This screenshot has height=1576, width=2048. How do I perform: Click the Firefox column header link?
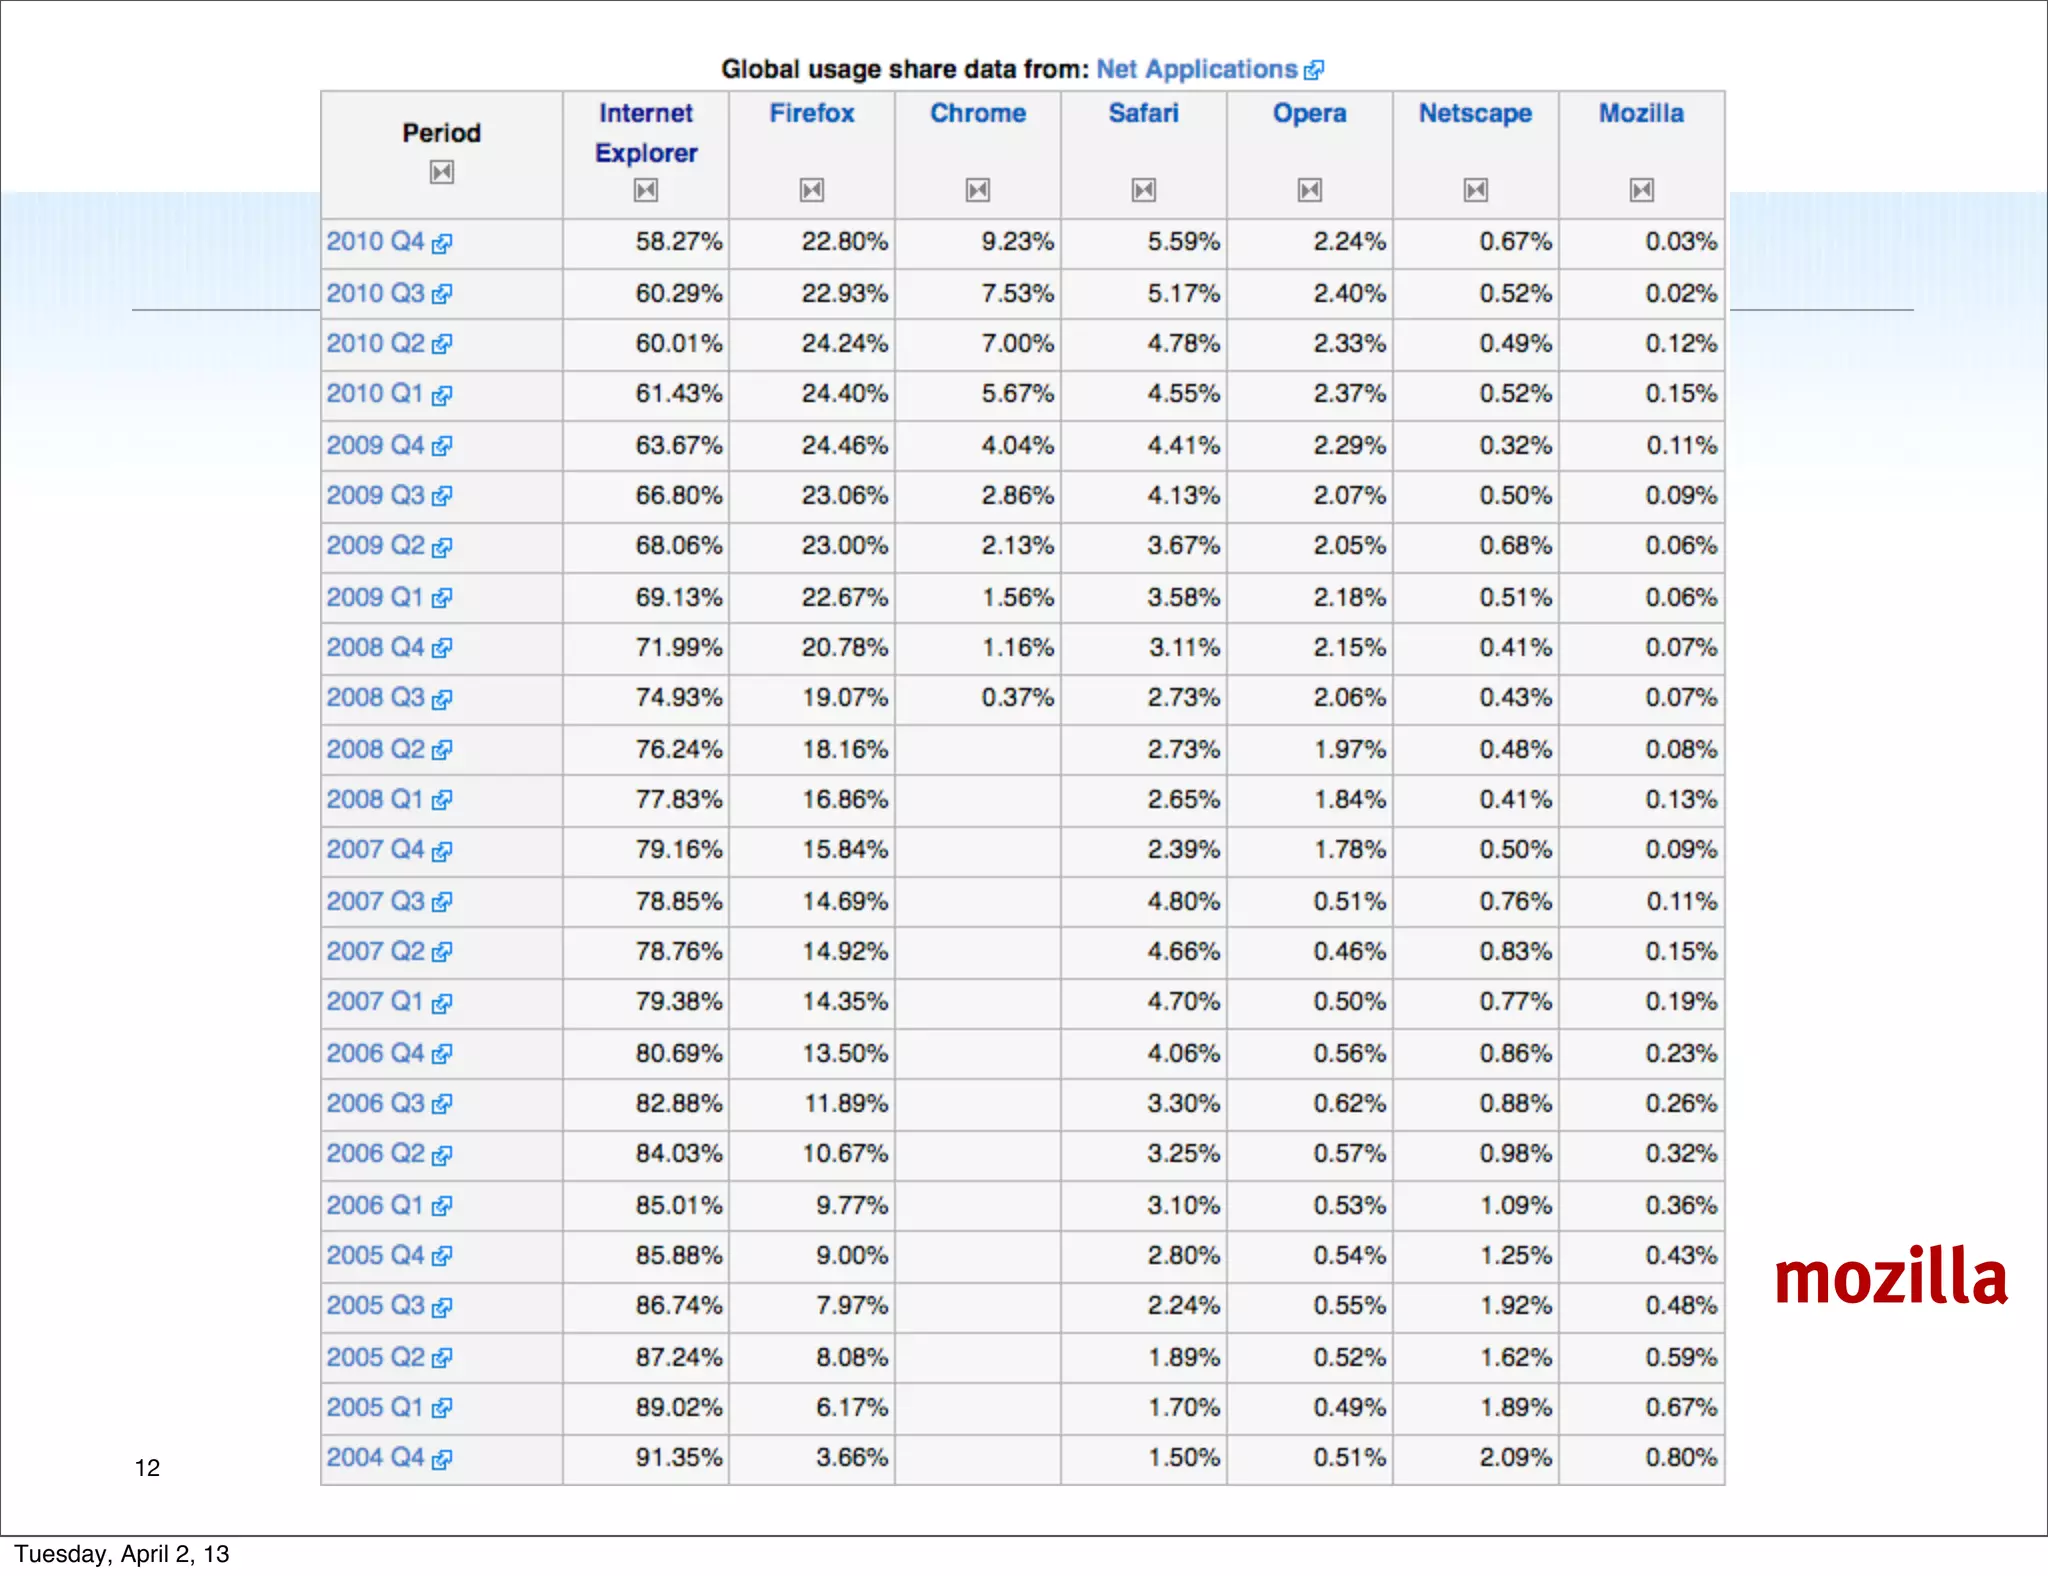pos(811,113)
